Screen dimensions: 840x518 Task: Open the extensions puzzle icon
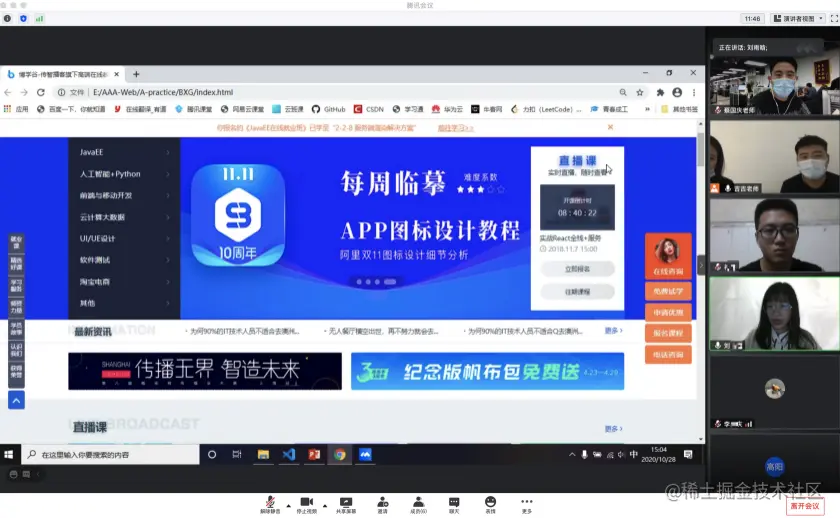point(661,92)
